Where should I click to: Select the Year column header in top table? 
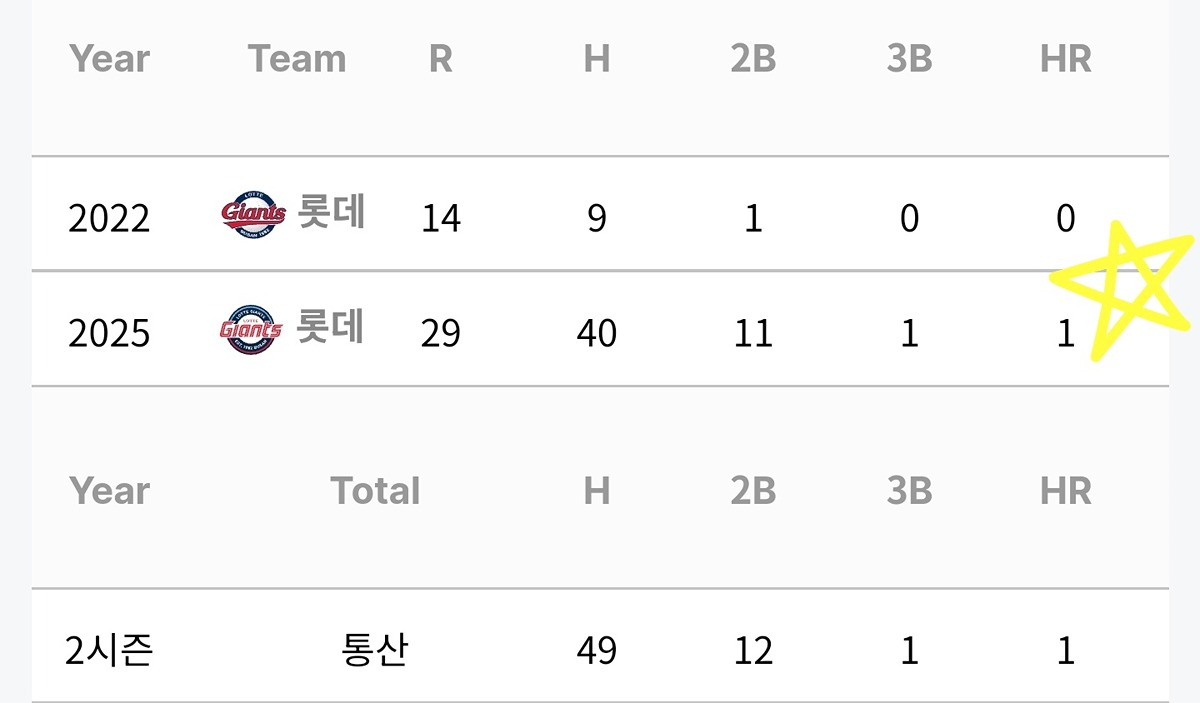pos(110,59)
